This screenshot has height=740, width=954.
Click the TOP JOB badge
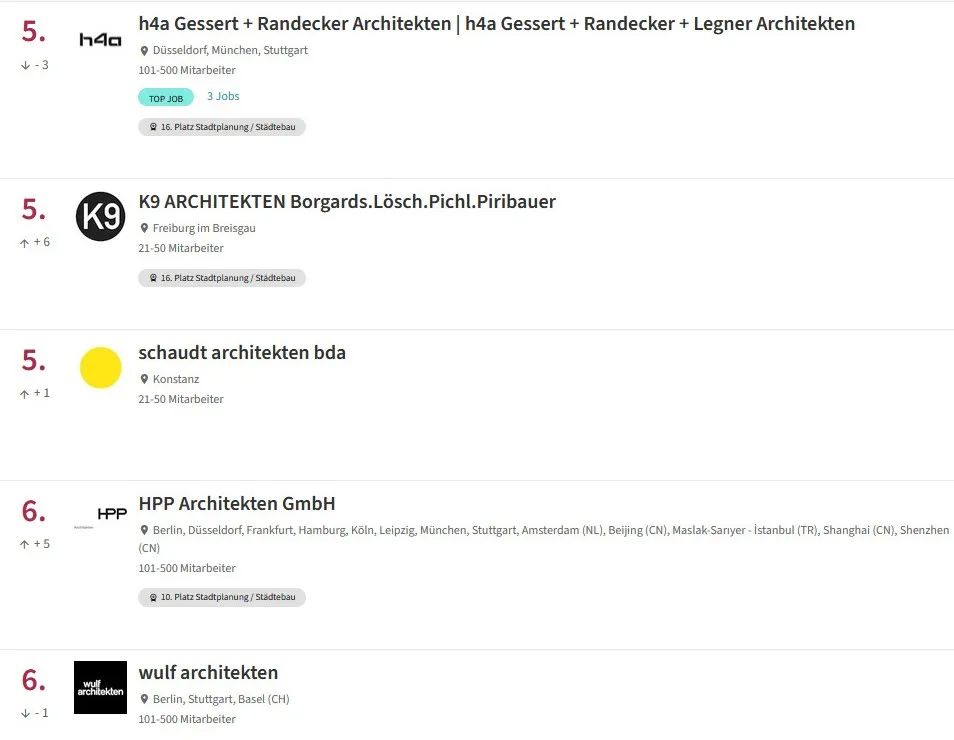click(166, 98)
